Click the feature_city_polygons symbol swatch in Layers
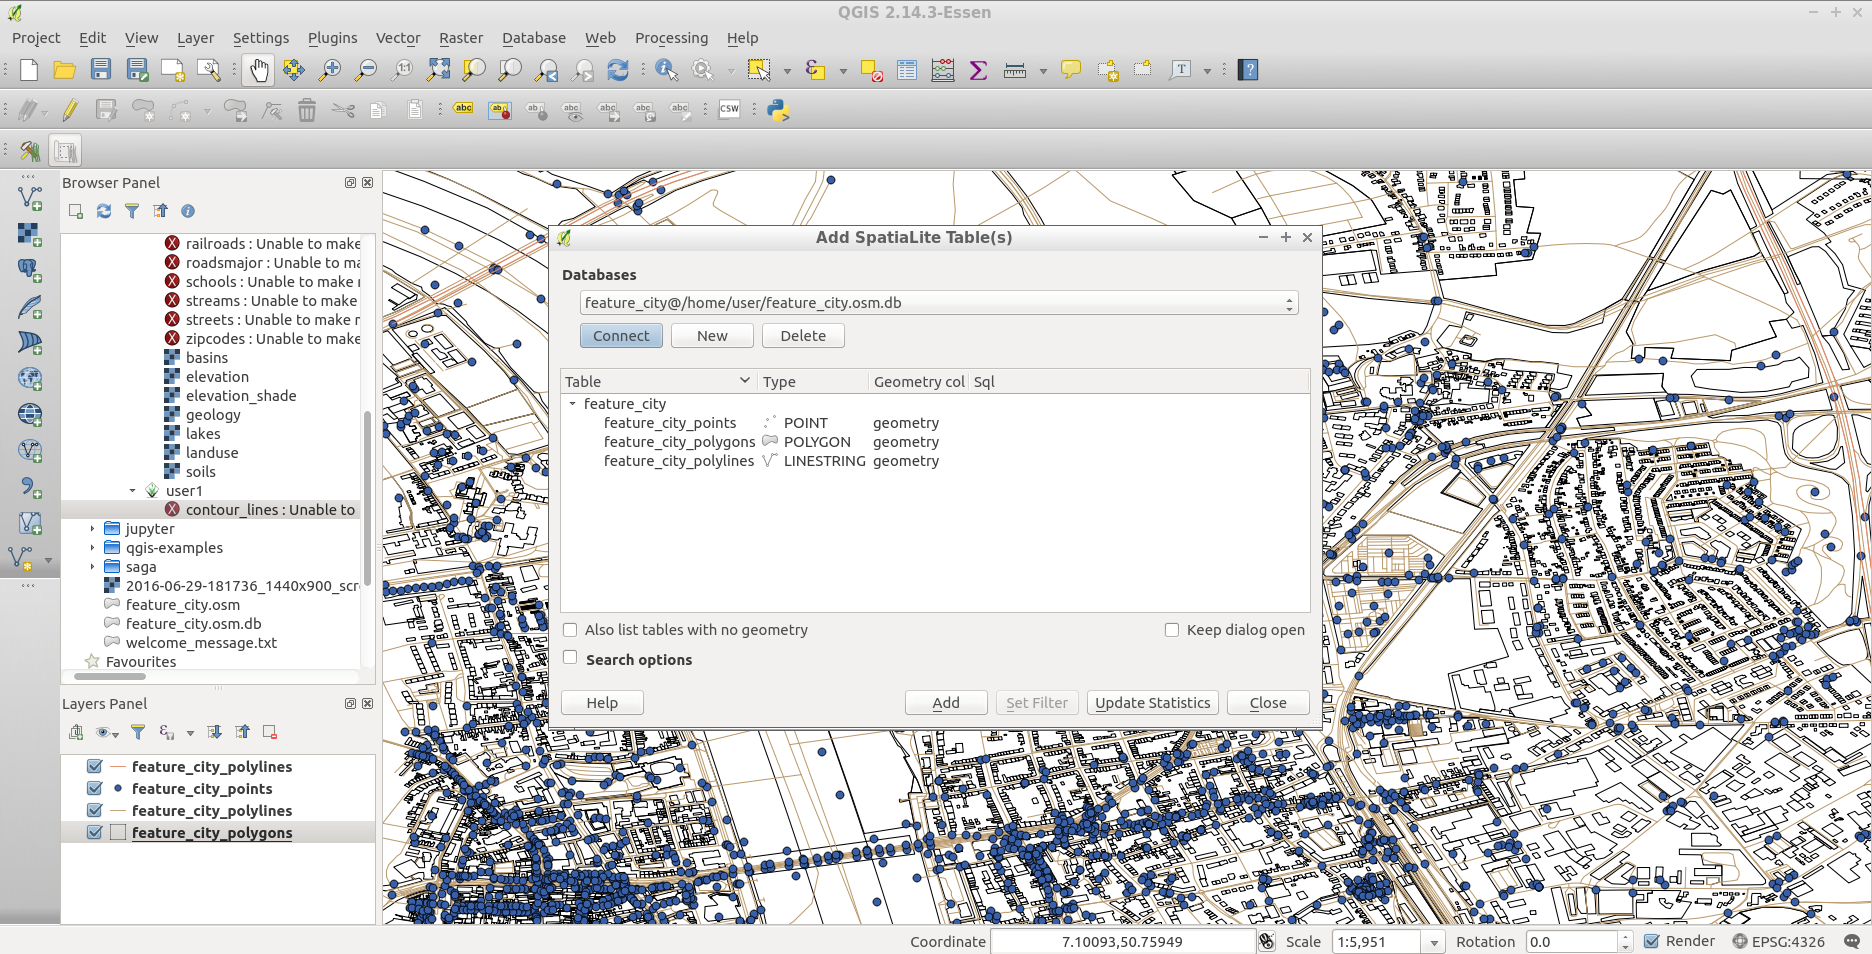 [118, 832]
